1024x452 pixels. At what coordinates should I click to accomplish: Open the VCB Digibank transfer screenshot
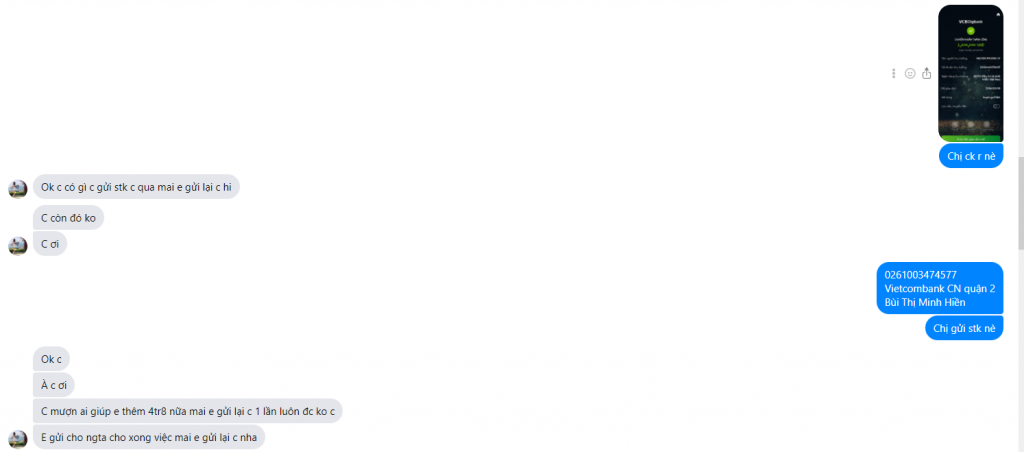[x=970, y=73]
